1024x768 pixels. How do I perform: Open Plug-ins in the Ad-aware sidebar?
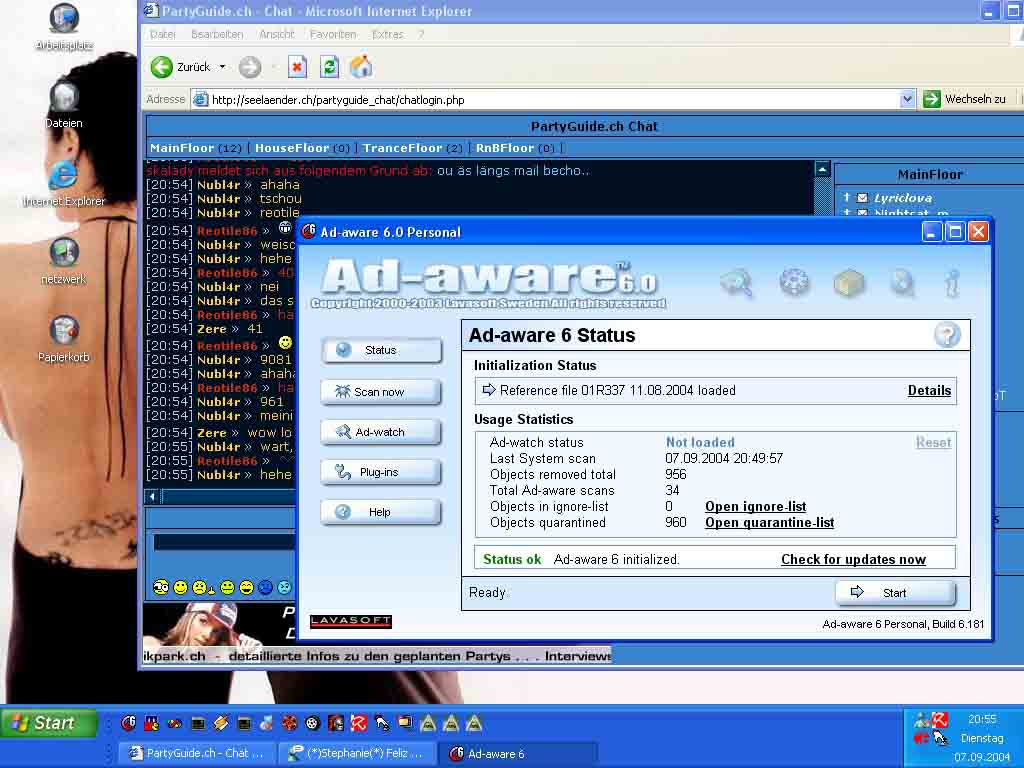380,472
